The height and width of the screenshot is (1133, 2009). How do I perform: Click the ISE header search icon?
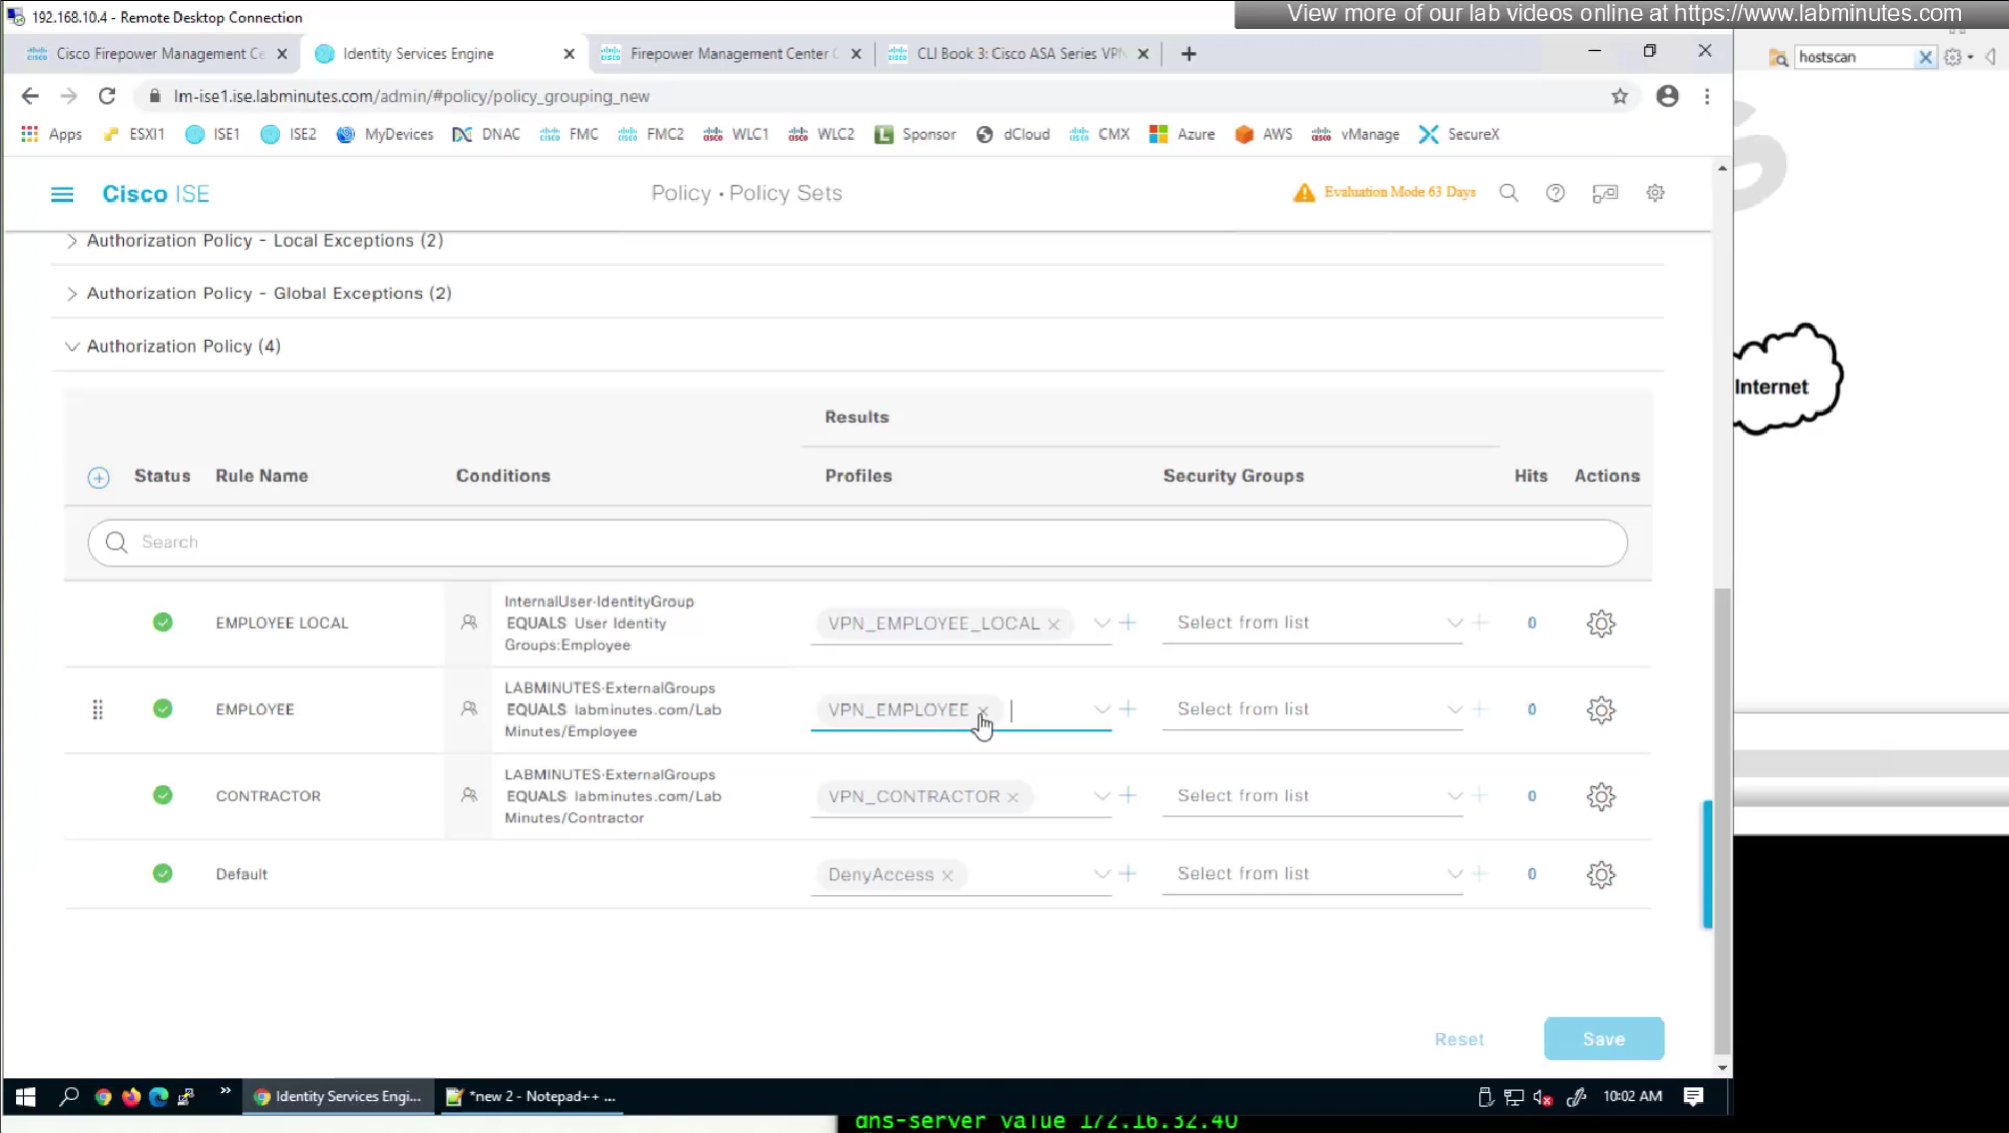pyautogui.click(x=1508, y=193)
